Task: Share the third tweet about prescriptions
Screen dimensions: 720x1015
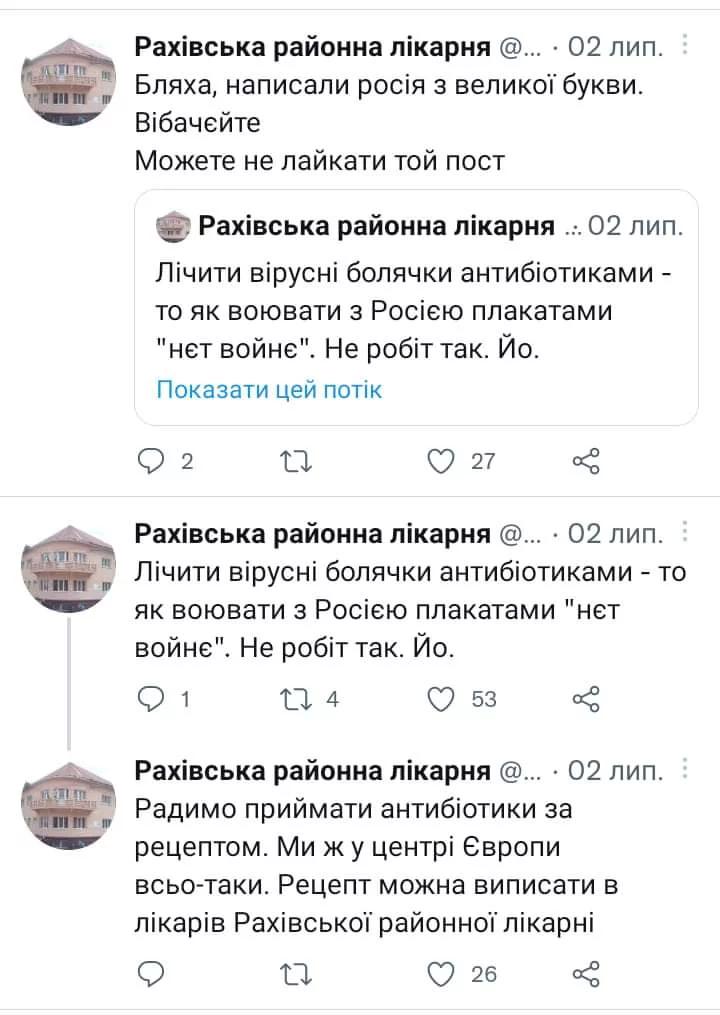Action: tap(586, 973)
